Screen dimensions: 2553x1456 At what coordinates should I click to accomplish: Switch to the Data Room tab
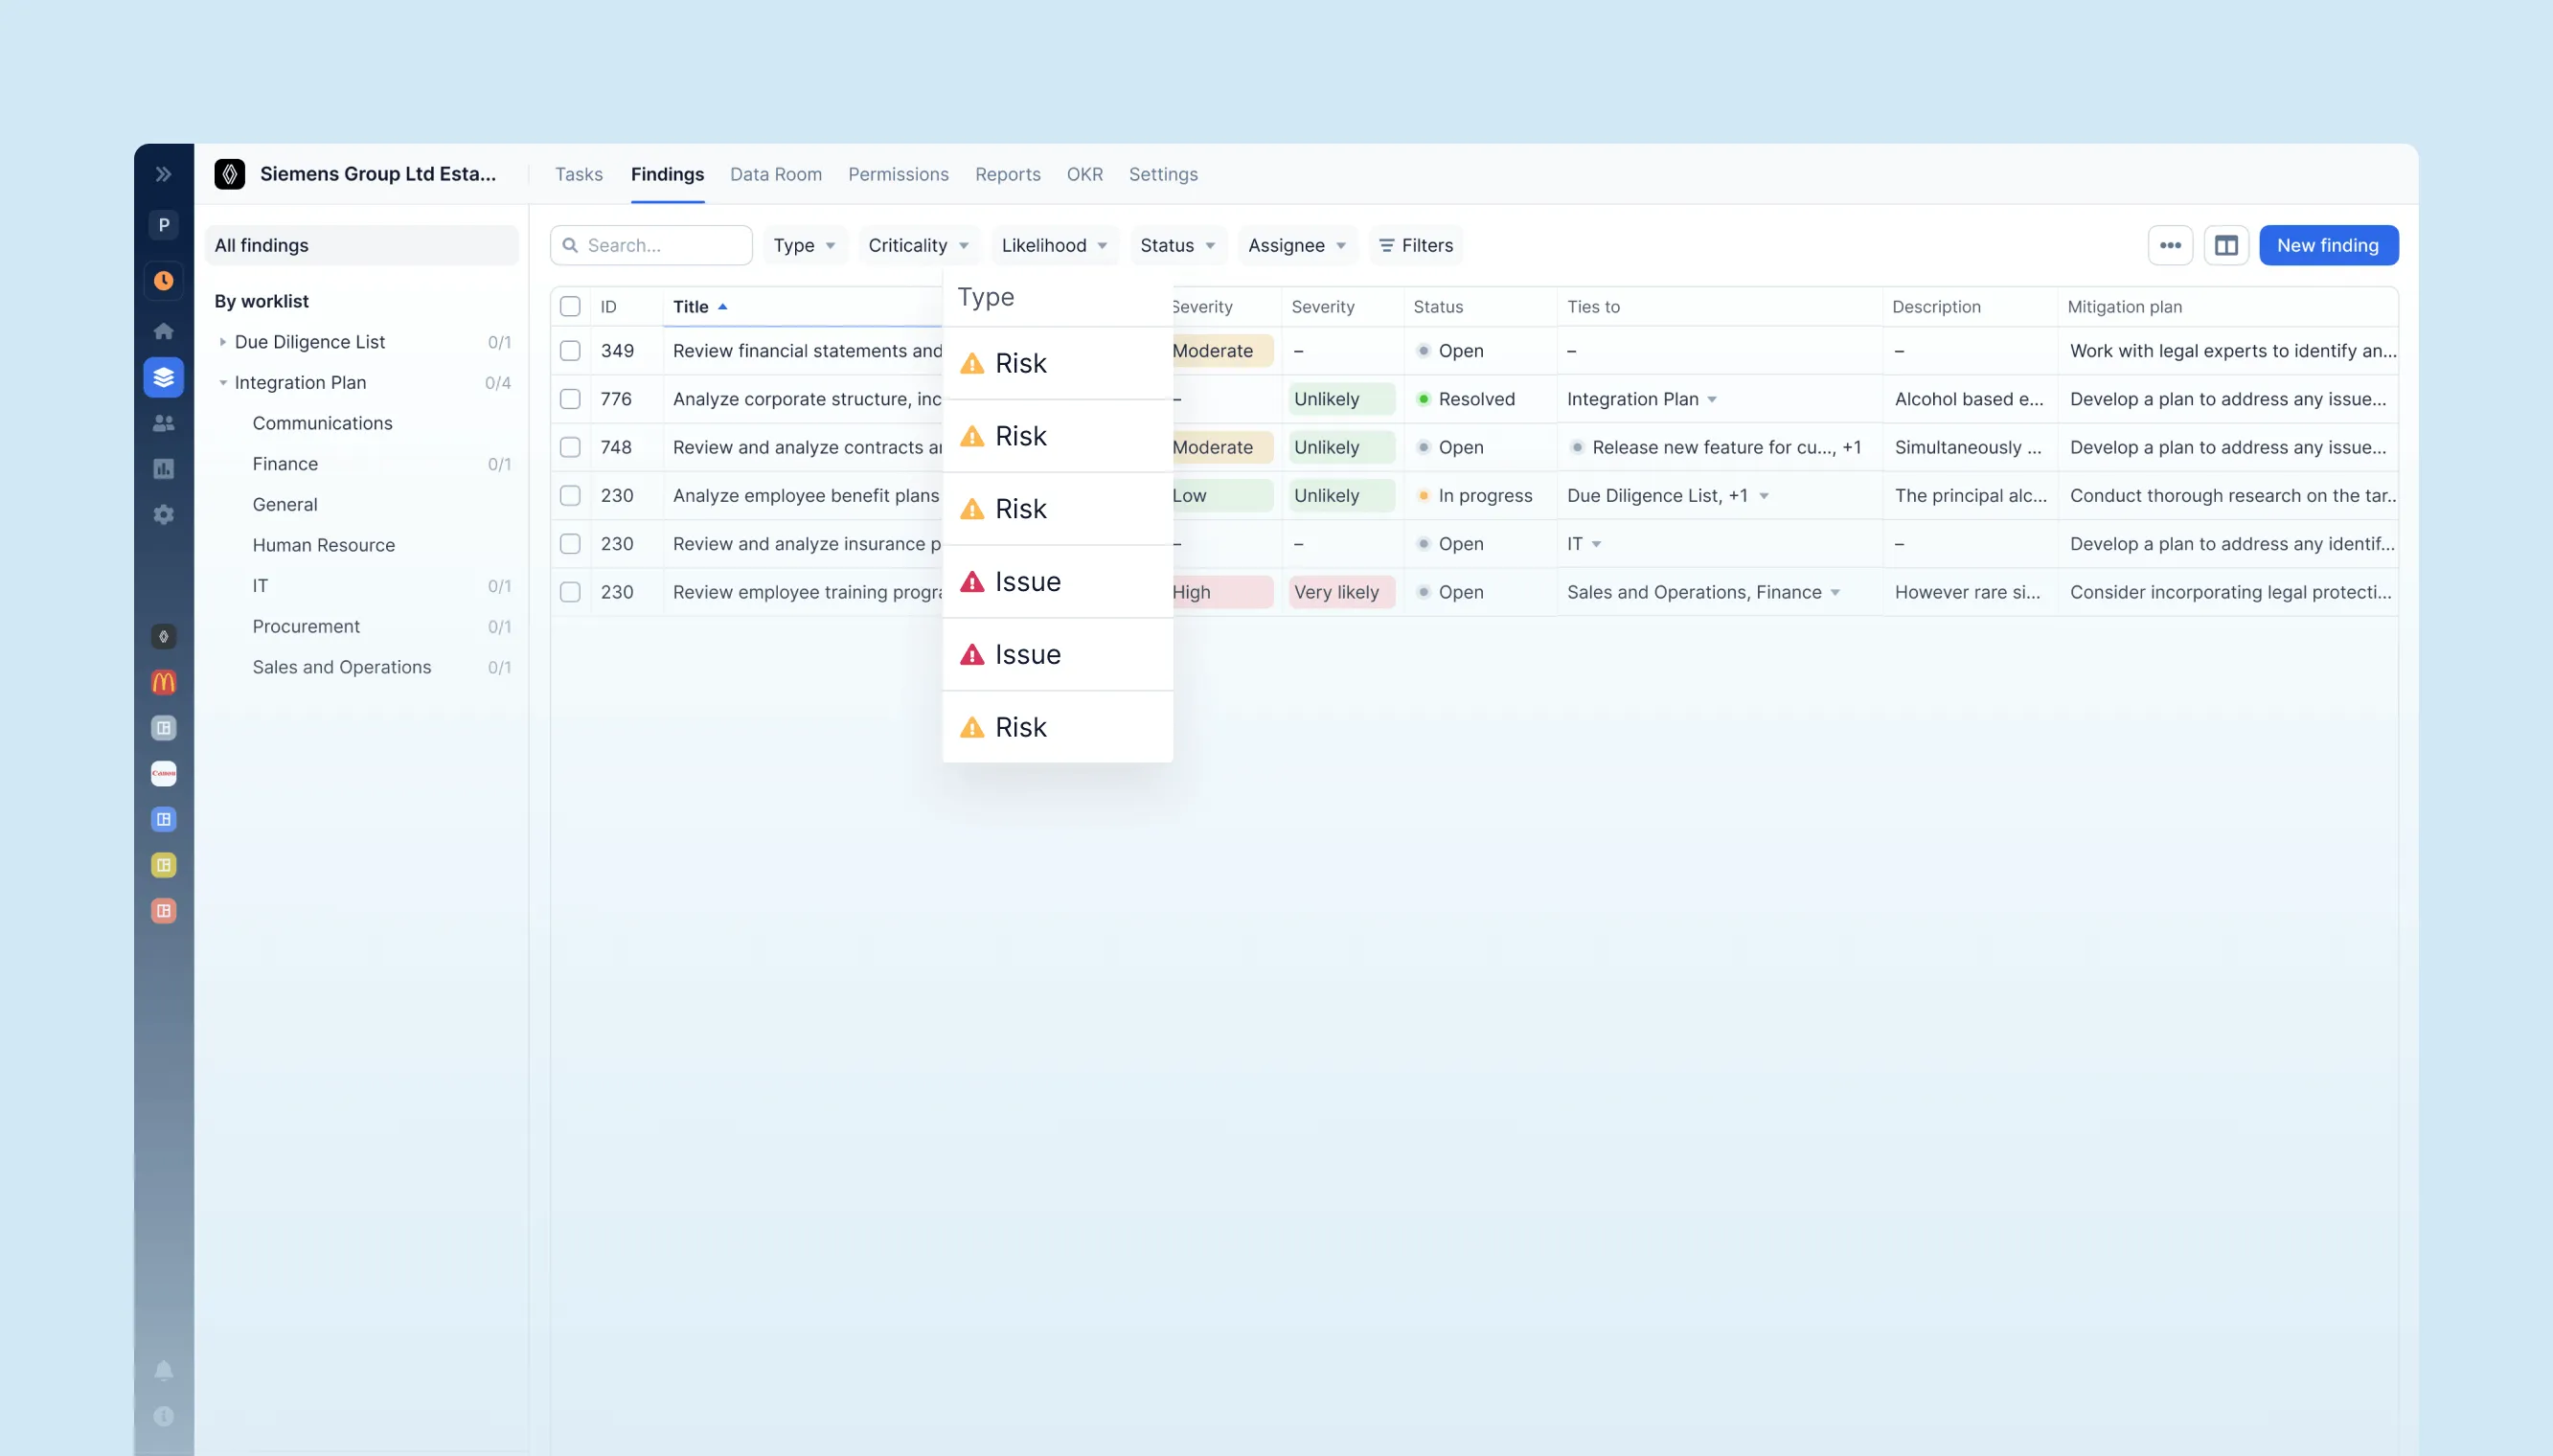pyautogui.click(x=775, y=174)
